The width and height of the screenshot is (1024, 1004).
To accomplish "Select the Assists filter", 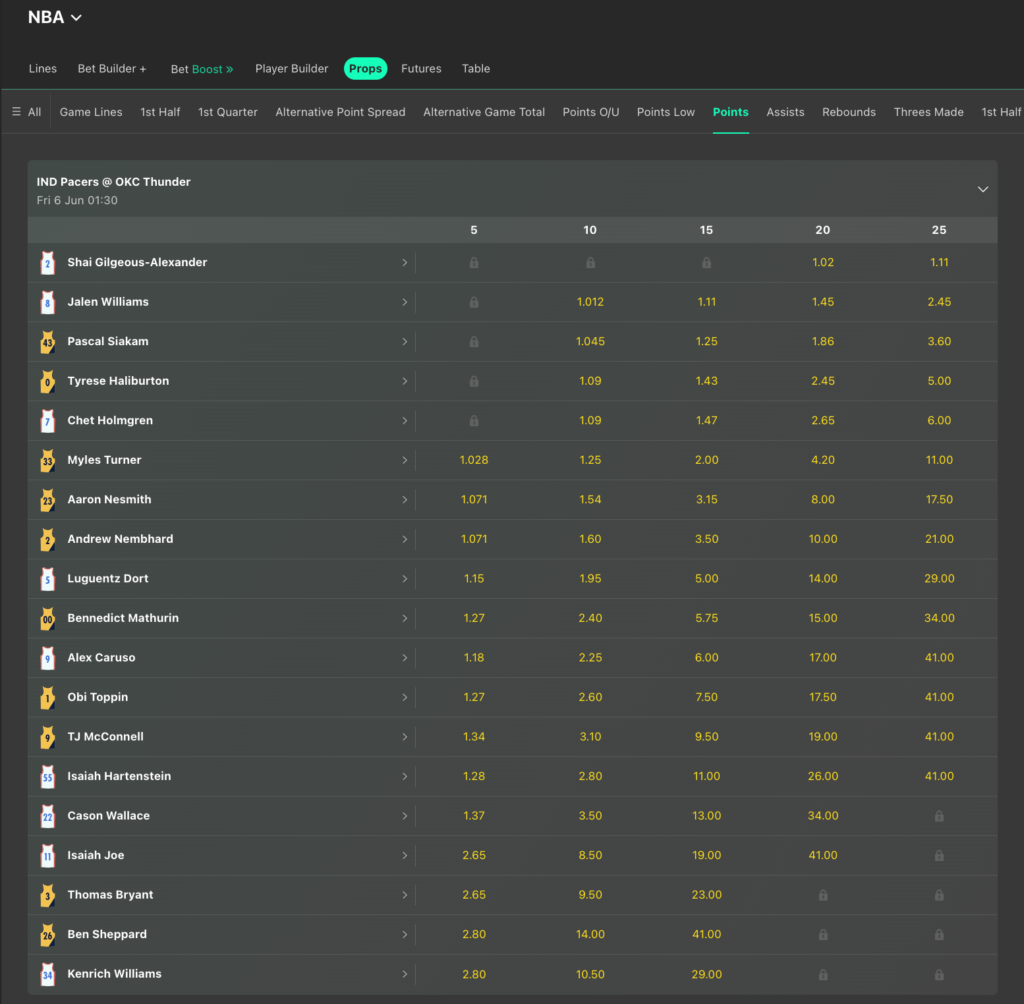I will [x=785, y=112].
